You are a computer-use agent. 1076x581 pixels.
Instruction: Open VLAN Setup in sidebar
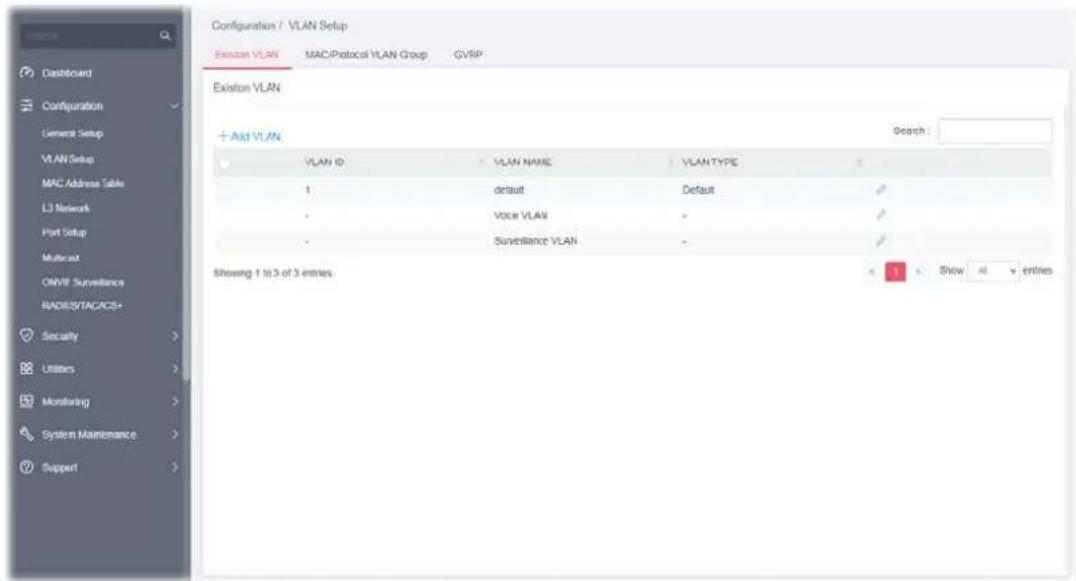67,159
